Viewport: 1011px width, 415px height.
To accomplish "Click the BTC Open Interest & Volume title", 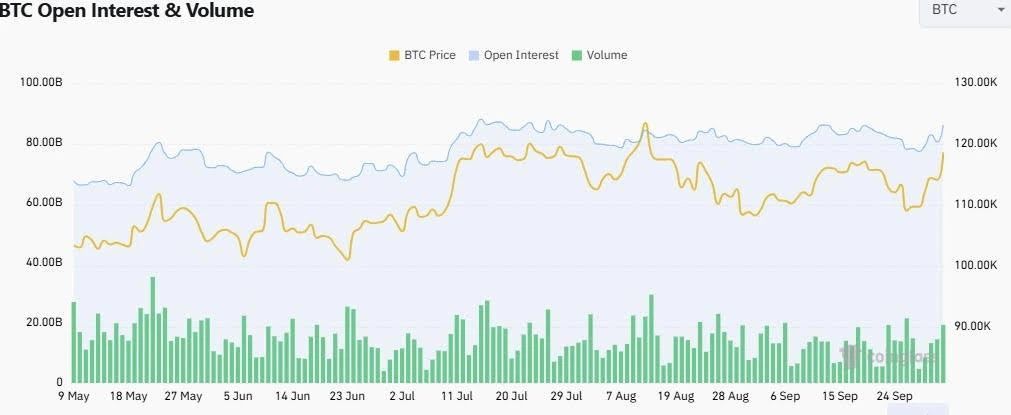I will tap(127, 11).
